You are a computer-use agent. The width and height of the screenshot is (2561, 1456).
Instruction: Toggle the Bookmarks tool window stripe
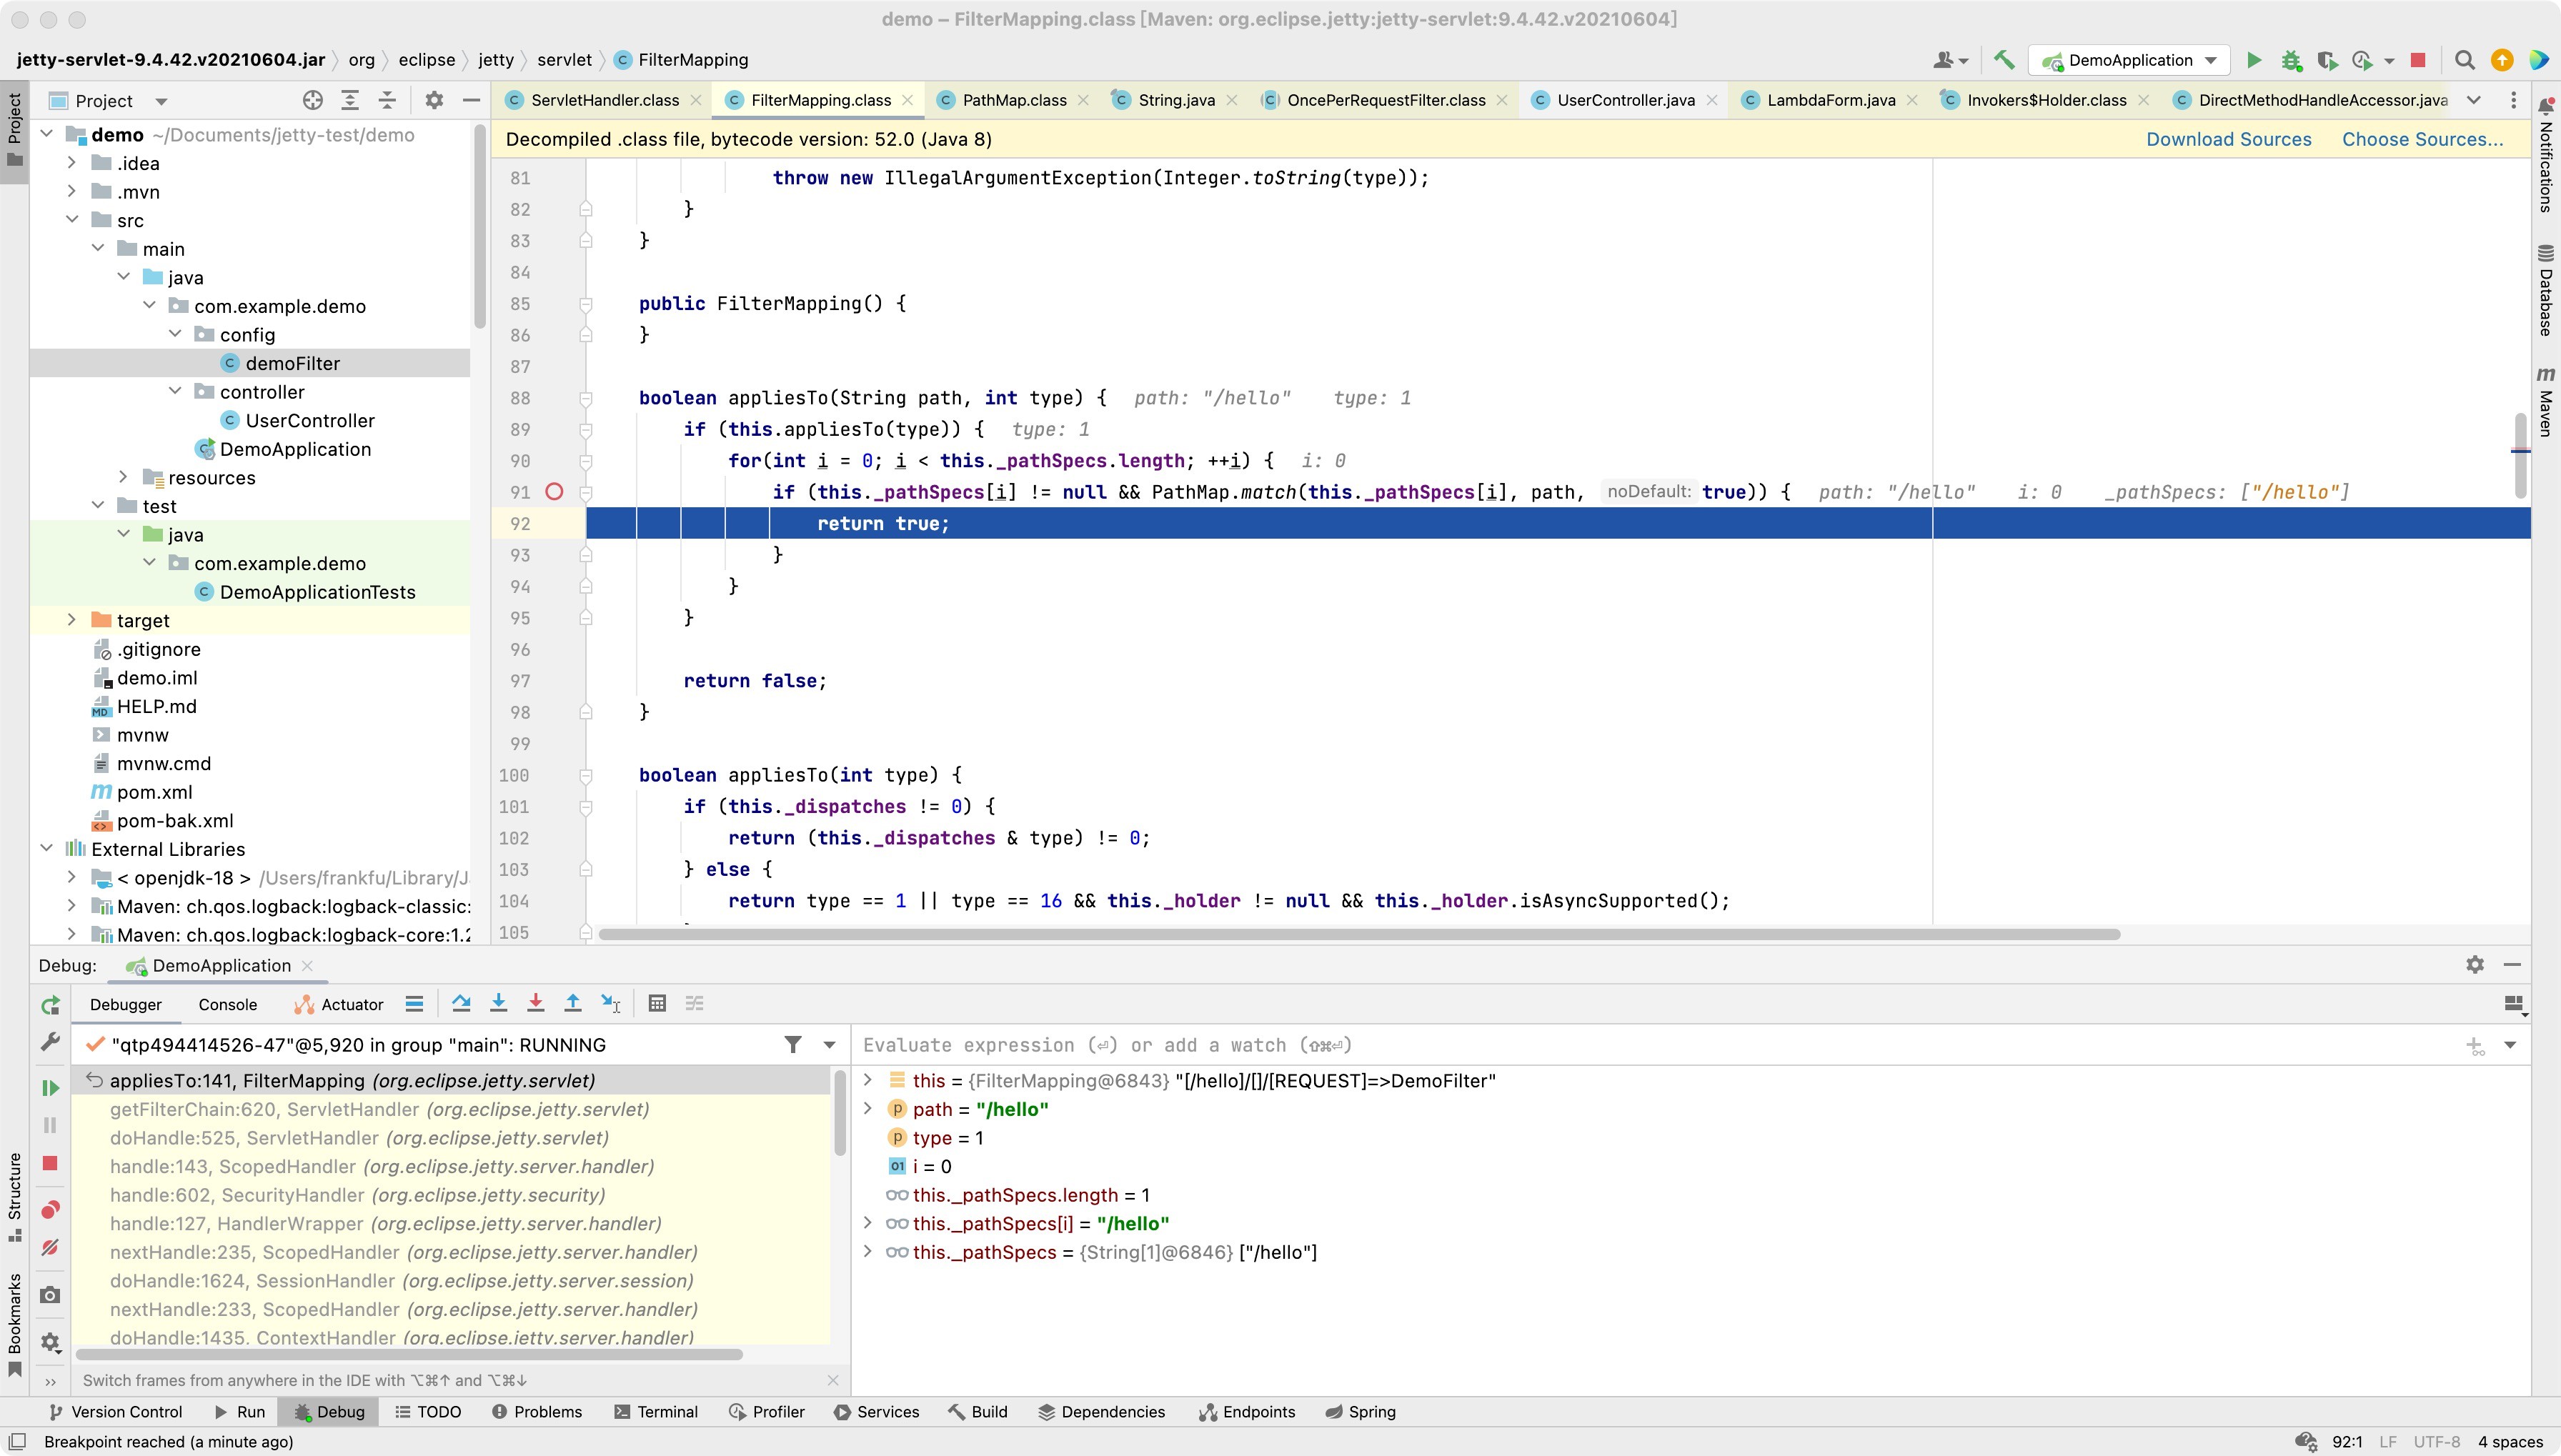tap(15, 1325)
